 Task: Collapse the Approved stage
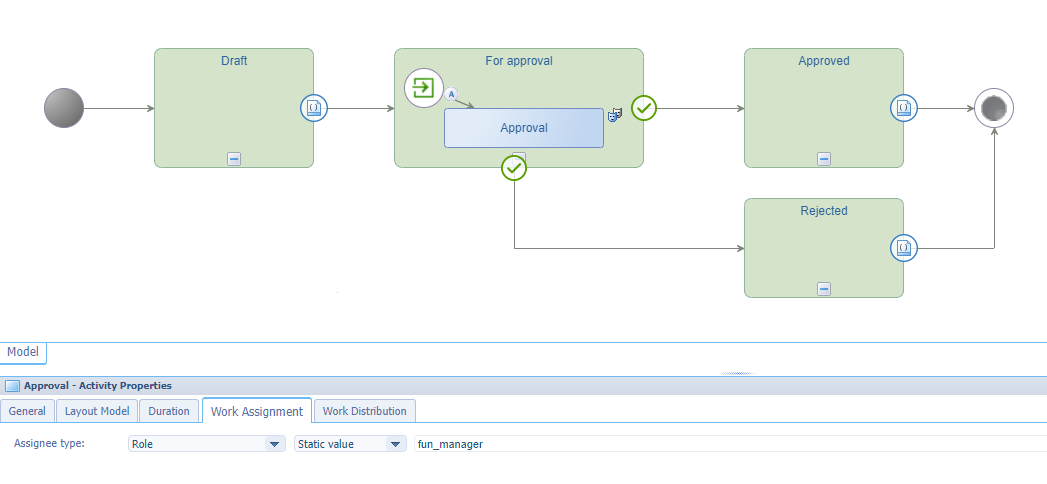pos(824,159)
